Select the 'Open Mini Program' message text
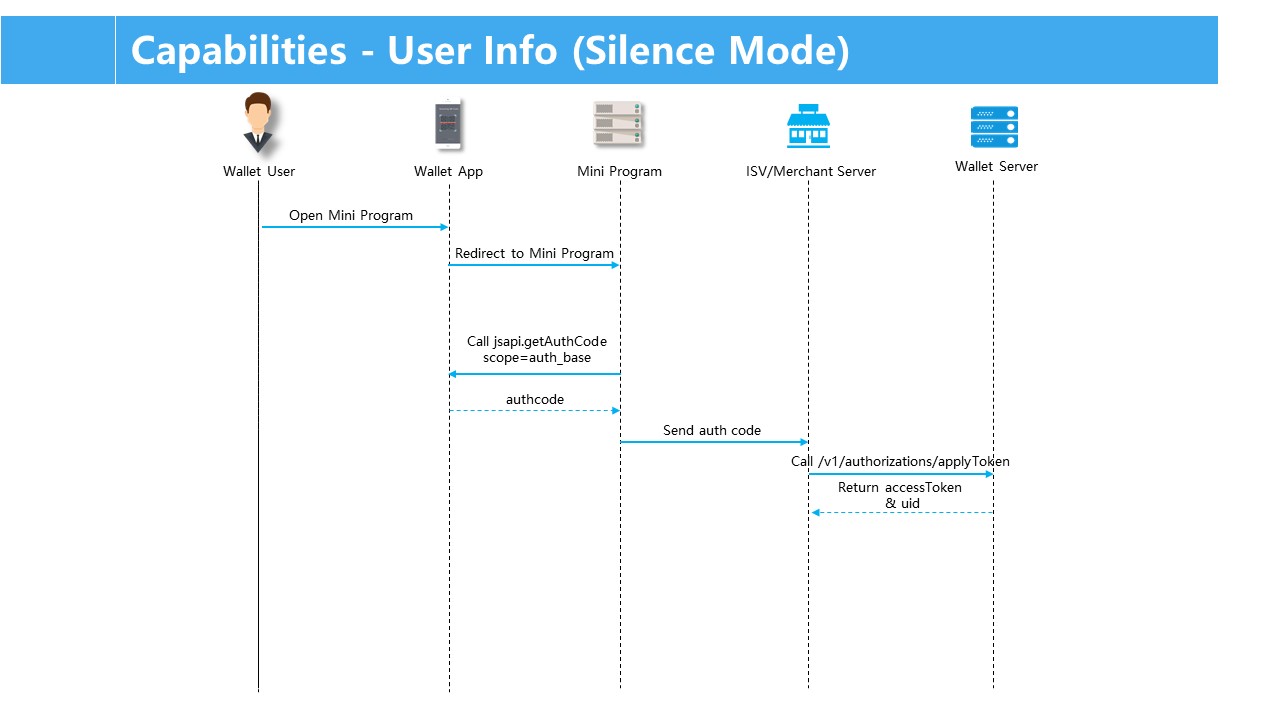Image resolution: width=1280 pixels, height=720 pixels. [x=351, y=215]
